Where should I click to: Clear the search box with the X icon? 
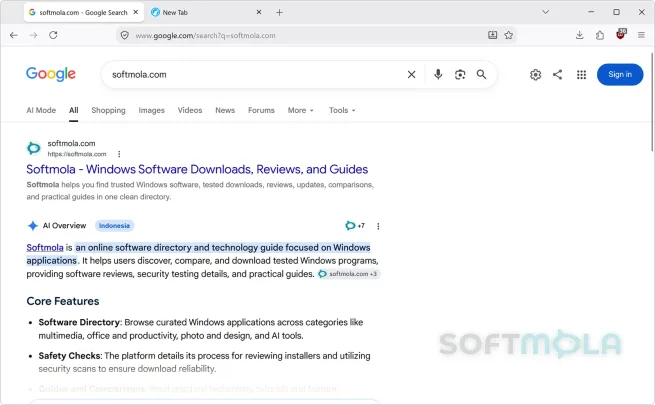tap(411, 74)
